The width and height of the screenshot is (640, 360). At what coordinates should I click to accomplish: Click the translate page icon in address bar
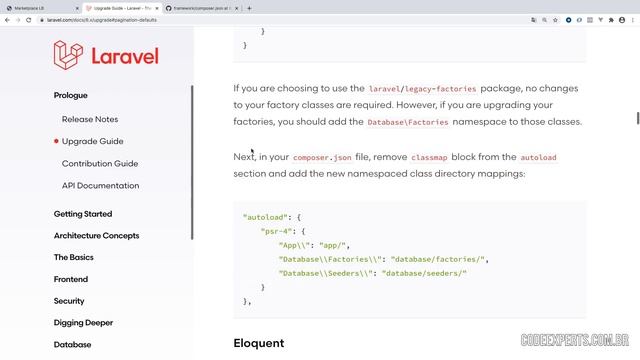533,20
